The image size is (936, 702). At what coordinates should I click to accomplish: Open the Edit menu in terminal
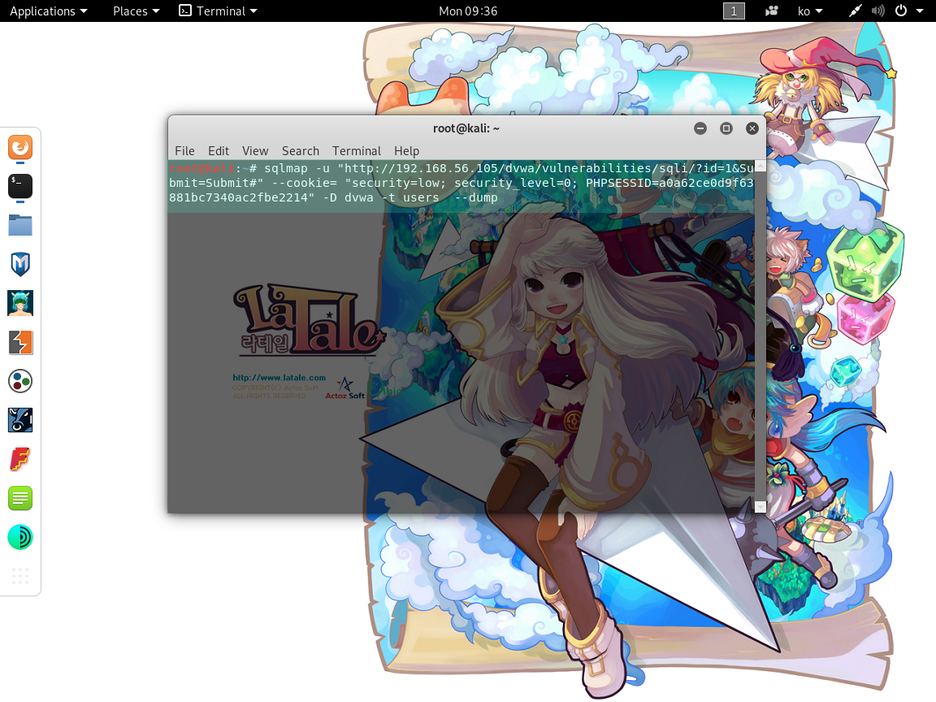(x=218, y=151)
